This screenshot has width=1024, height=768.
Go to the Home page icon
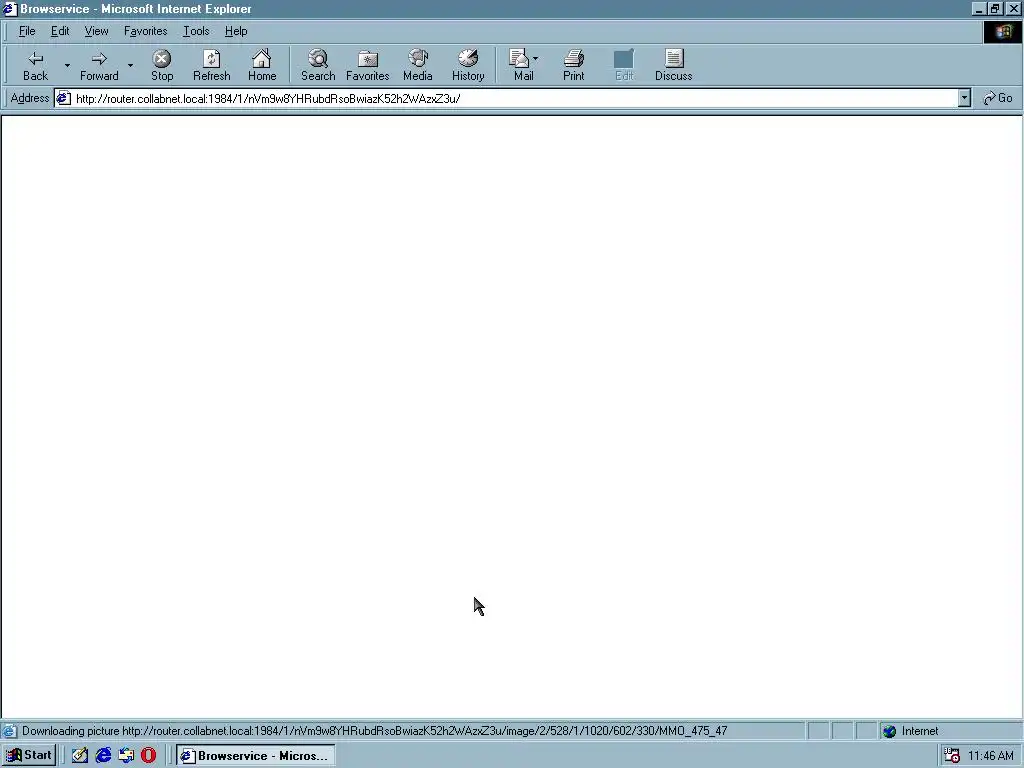tap(262, 65)
